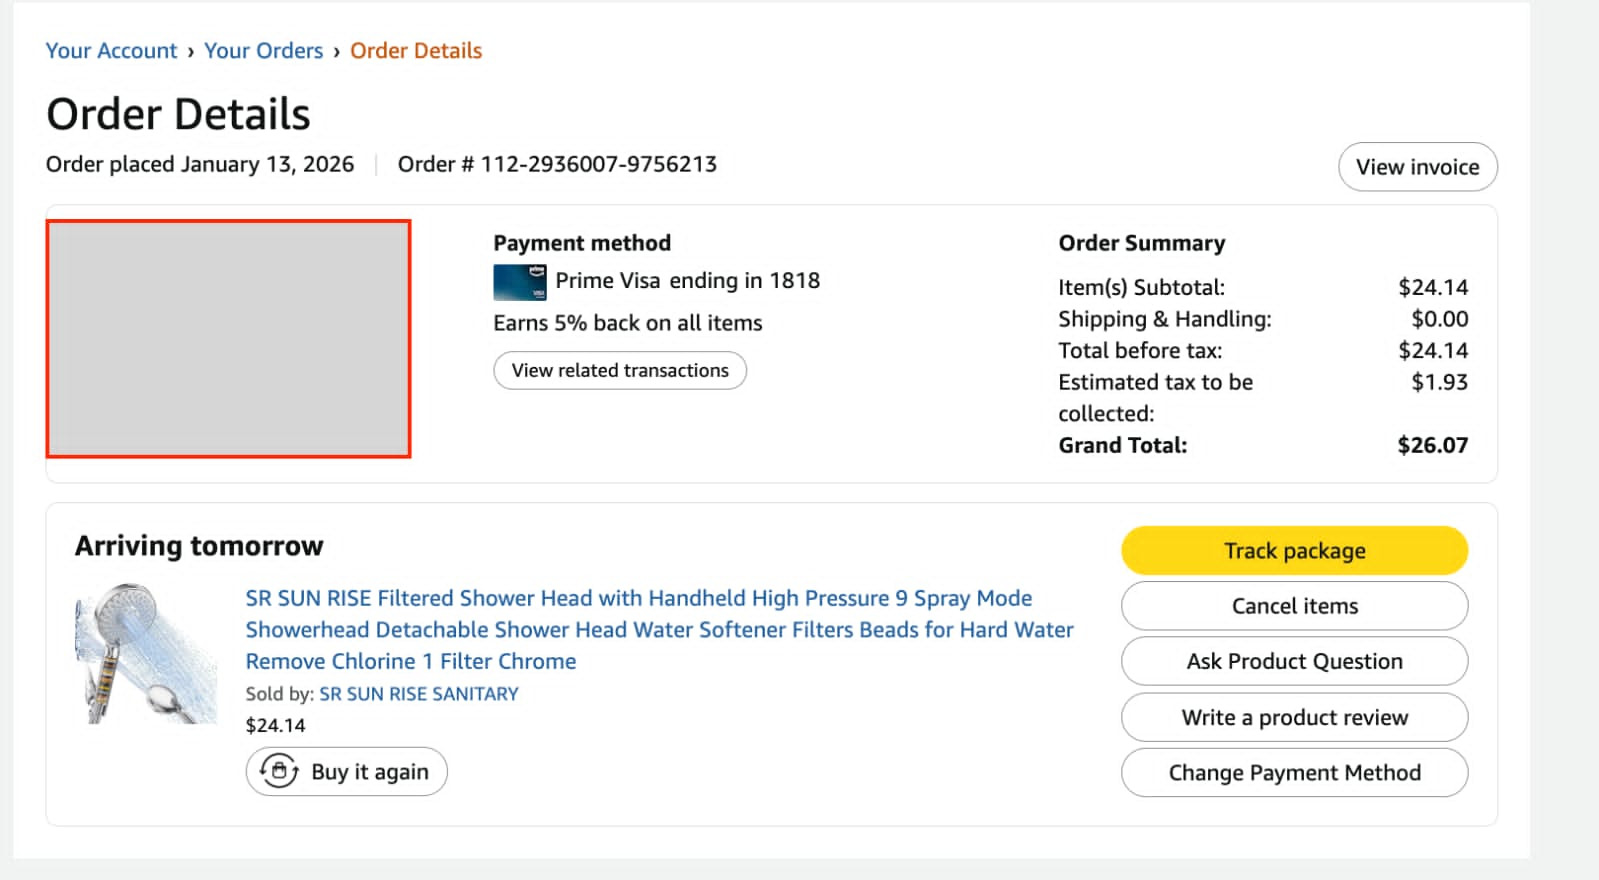Viewport: 1599px width, 880px height.
Task: Visit seller SR SUN RISE SANITARY
Action: coord(418,694)
